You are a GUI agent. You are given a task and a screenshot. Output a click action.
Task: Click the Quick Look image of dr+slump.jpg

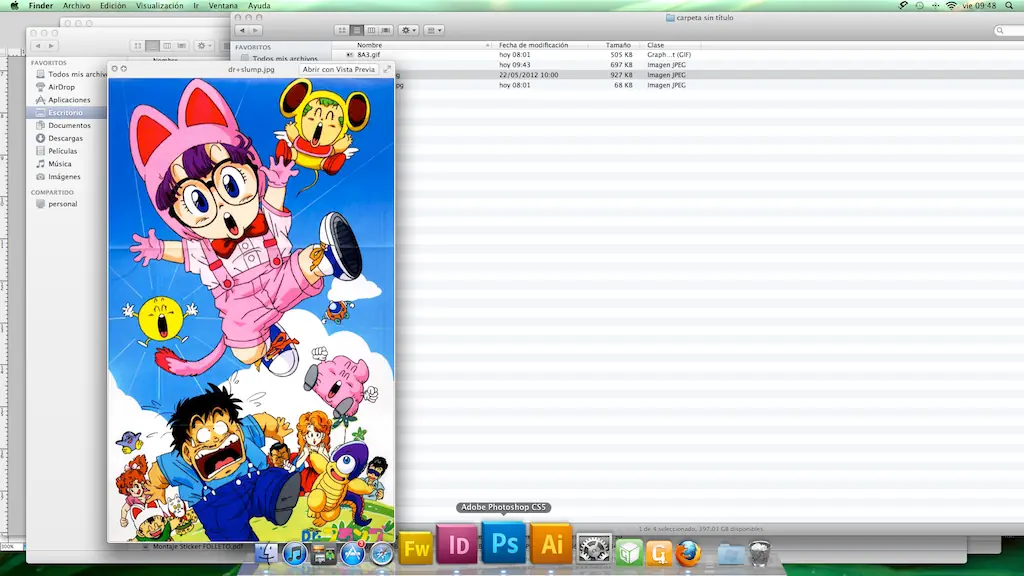[x=251, y=310]
